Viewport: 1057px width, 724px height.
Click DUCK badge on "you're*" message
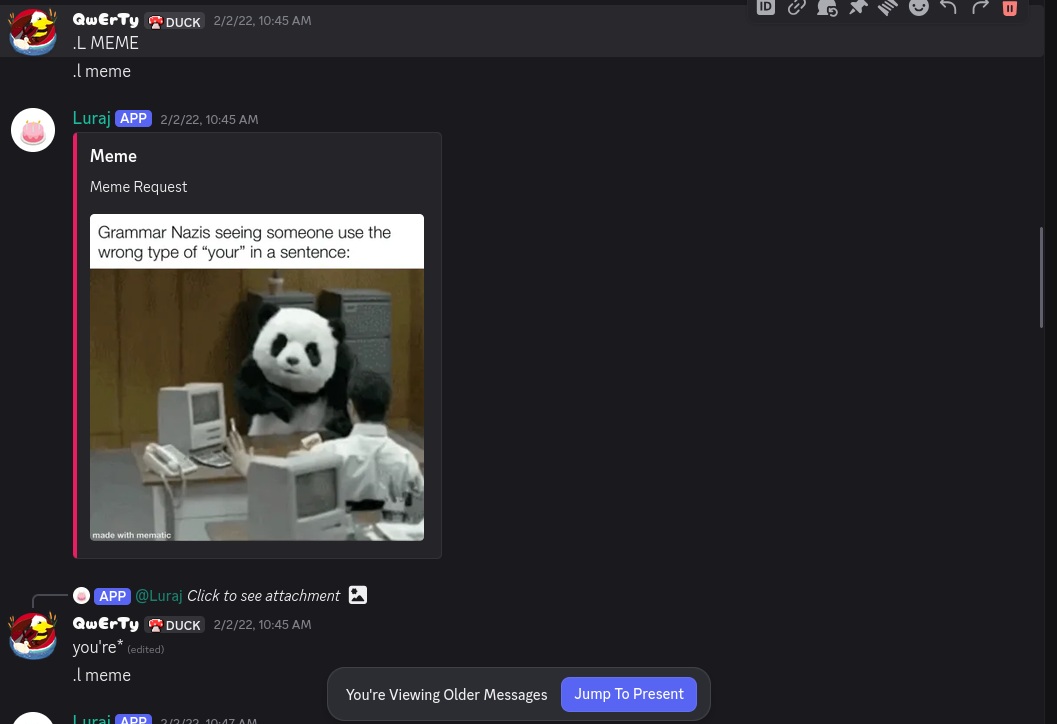coord(175,625)
